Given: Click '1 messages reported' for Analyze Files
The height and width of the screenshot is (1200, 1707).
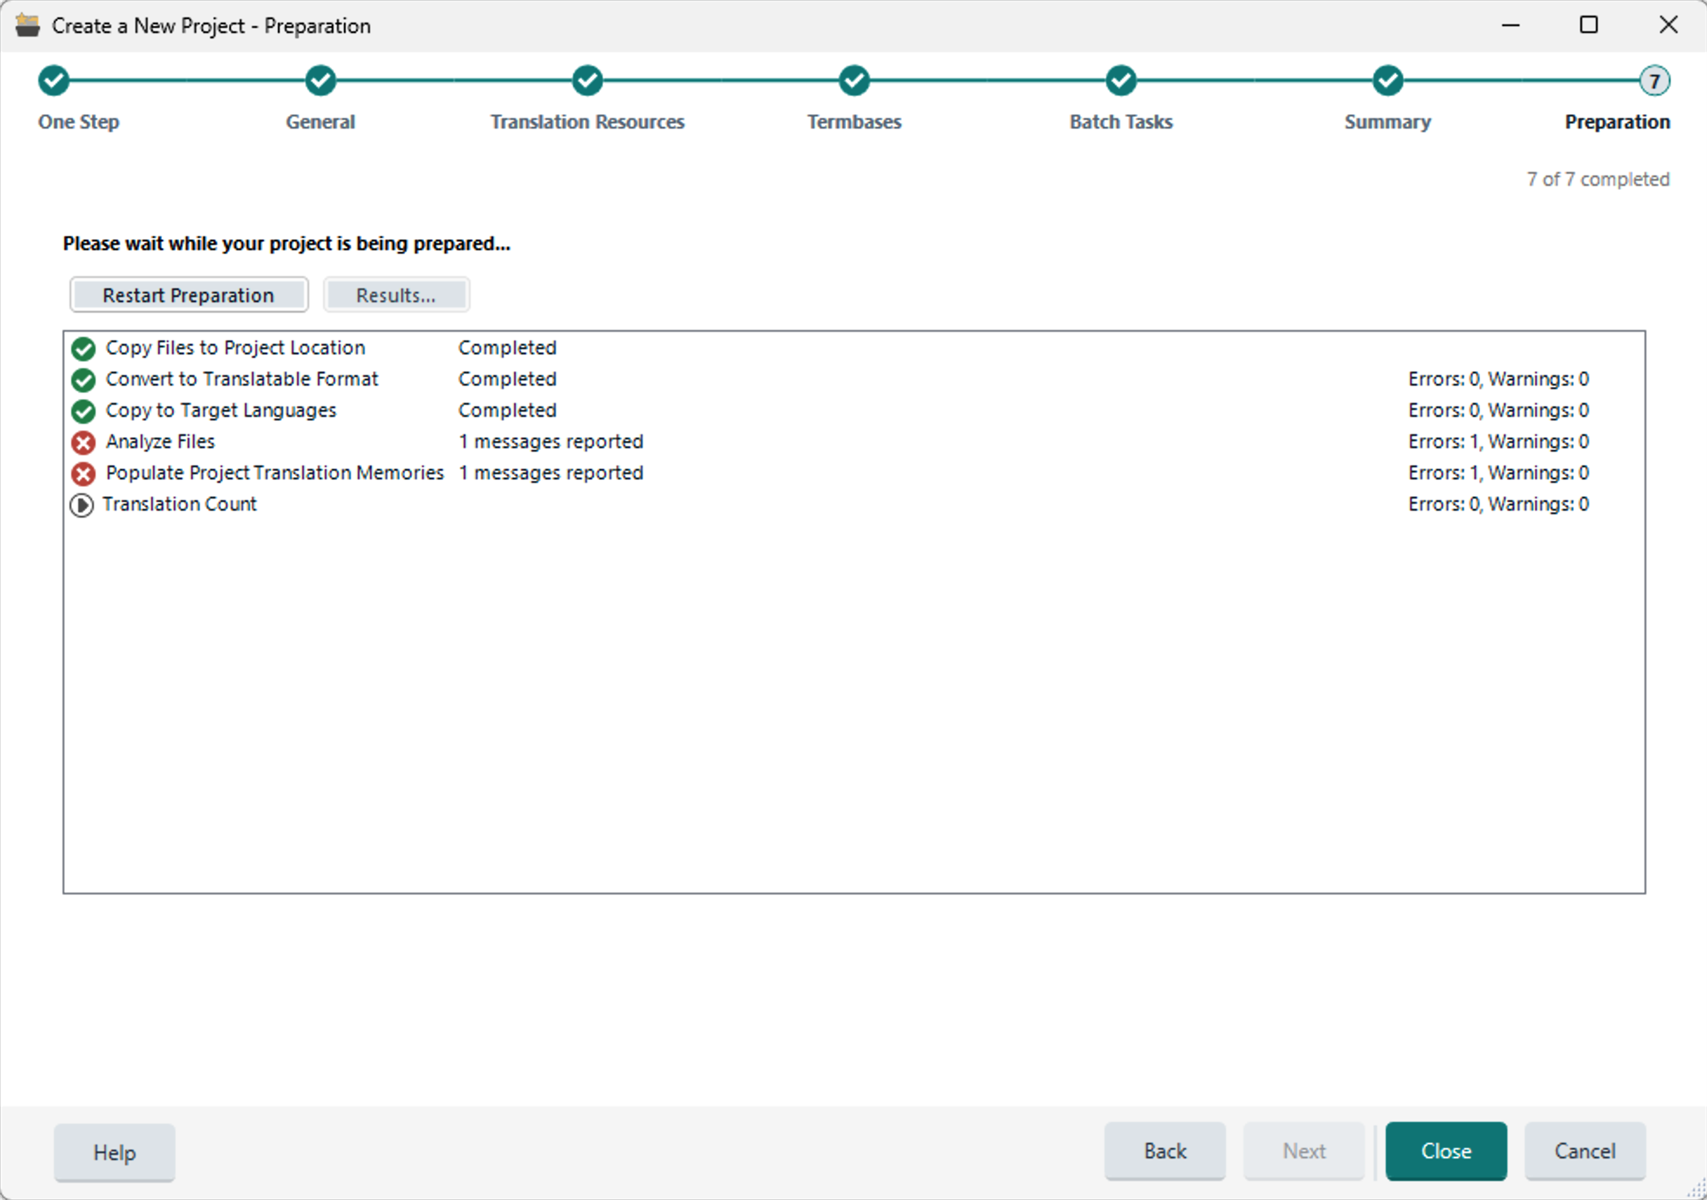Looking at the screenshot, I should [551, 441].
